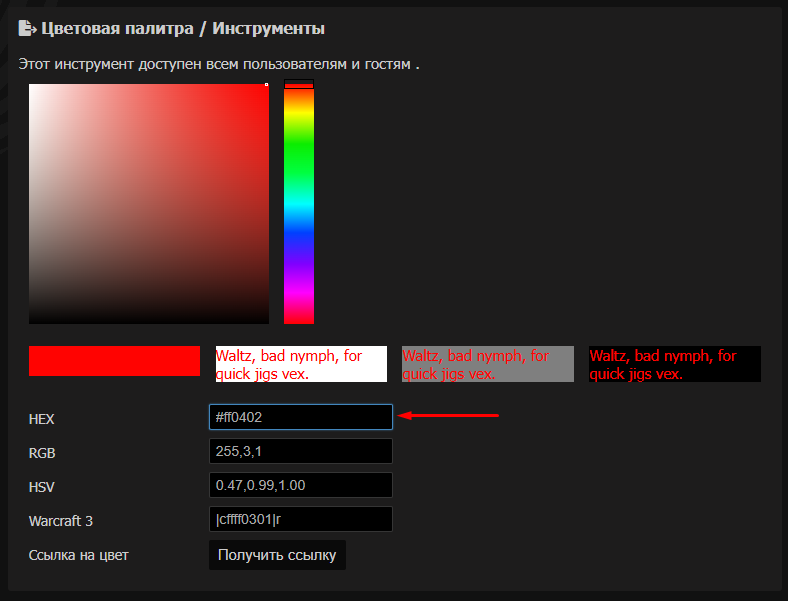
Task: Click the hue slider handle at top
Action: (x=299, y=84)
